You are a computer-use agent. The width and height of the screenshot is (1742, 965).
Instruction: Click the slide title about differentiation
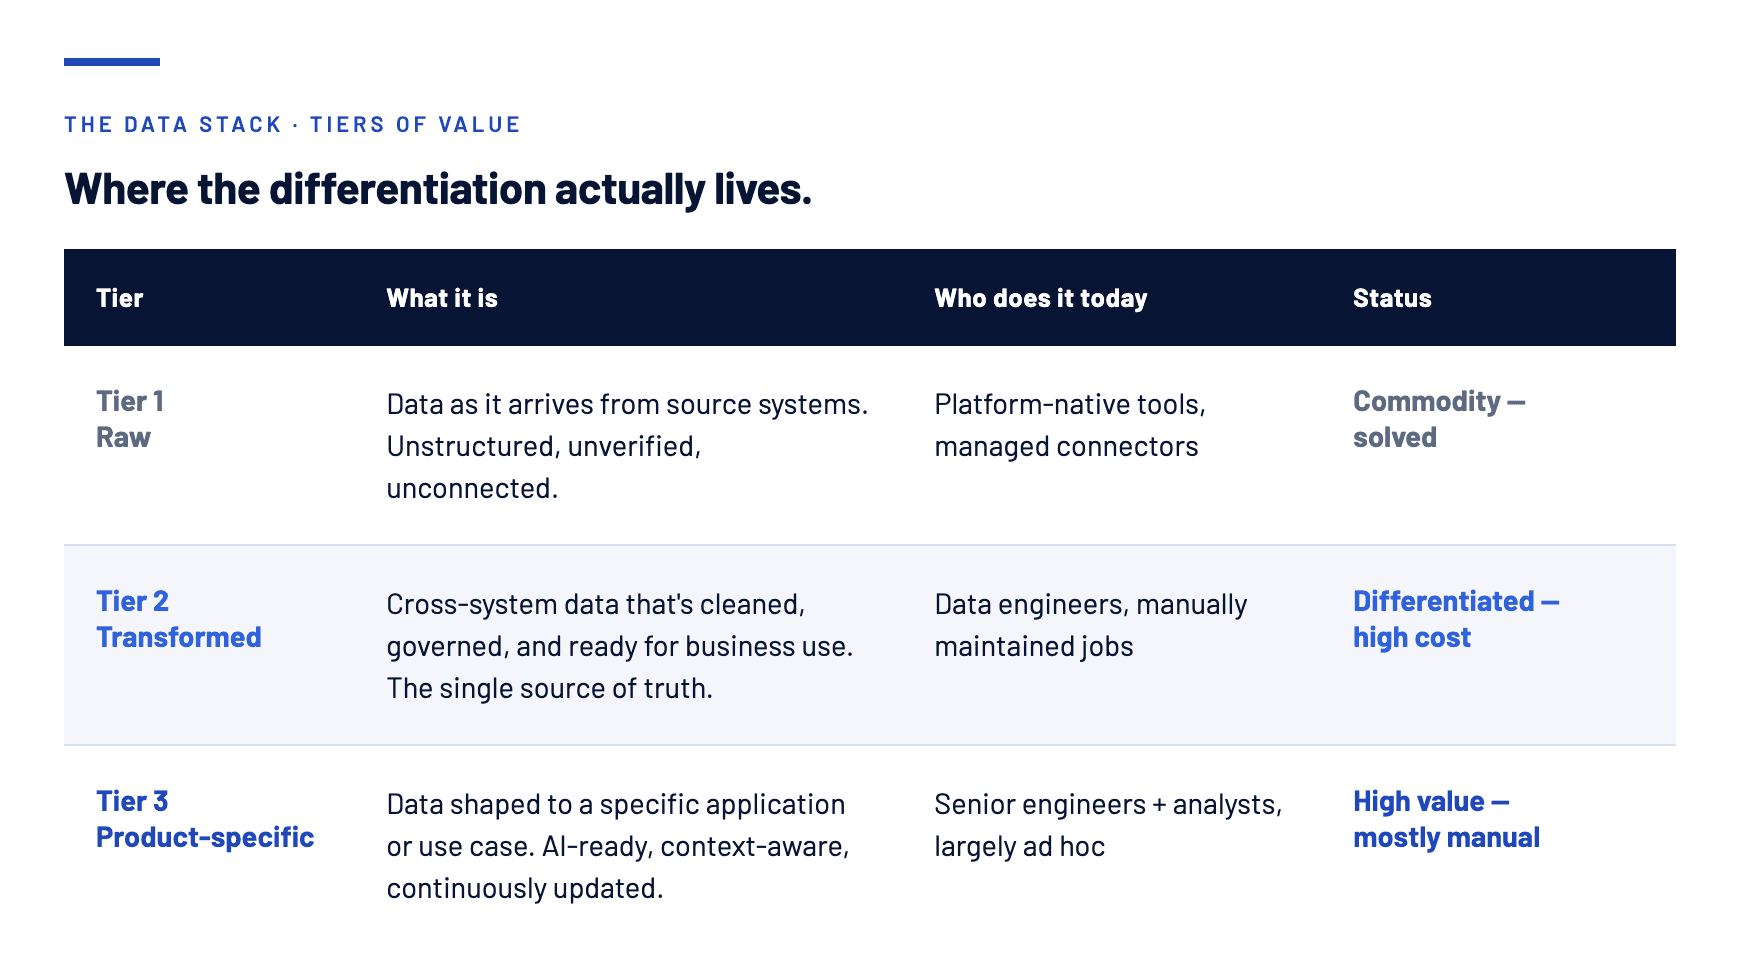pyautogui.click(x=438, y=189)
